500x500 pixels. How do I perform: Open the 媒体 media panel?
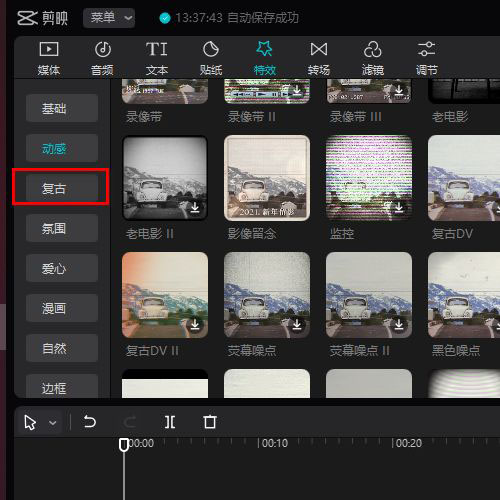click(49, 58)
